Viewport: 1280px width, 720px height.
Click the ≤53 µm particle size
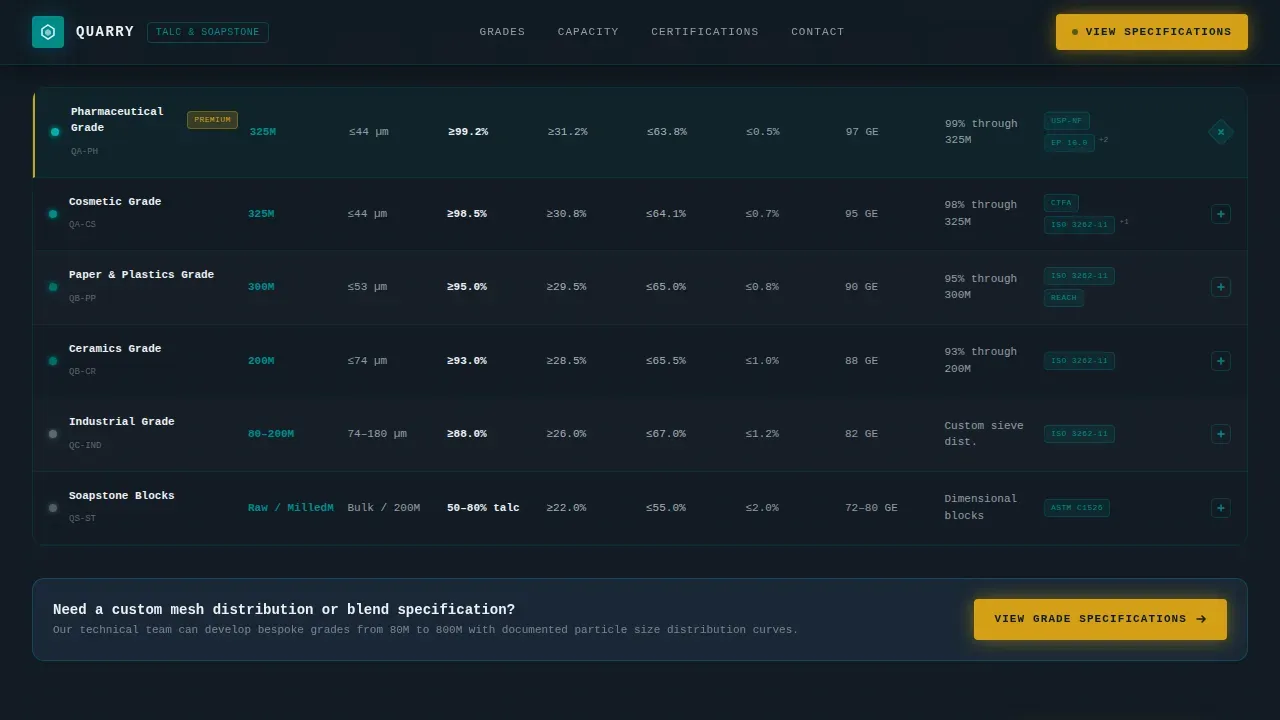pos(367,287)
